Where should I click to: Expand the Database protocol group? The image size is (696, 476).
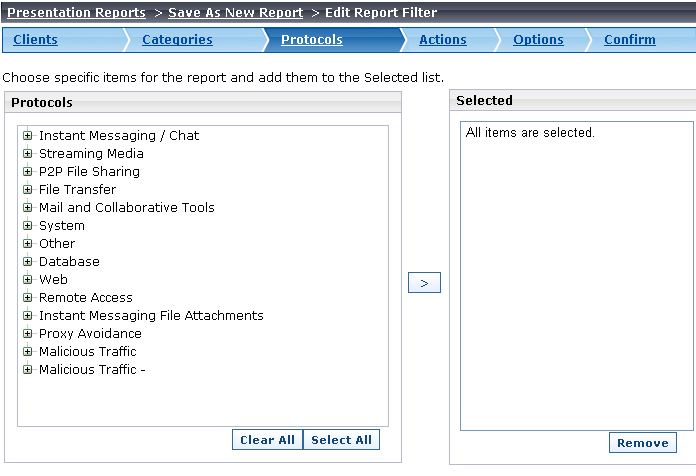tap(28, 262)
